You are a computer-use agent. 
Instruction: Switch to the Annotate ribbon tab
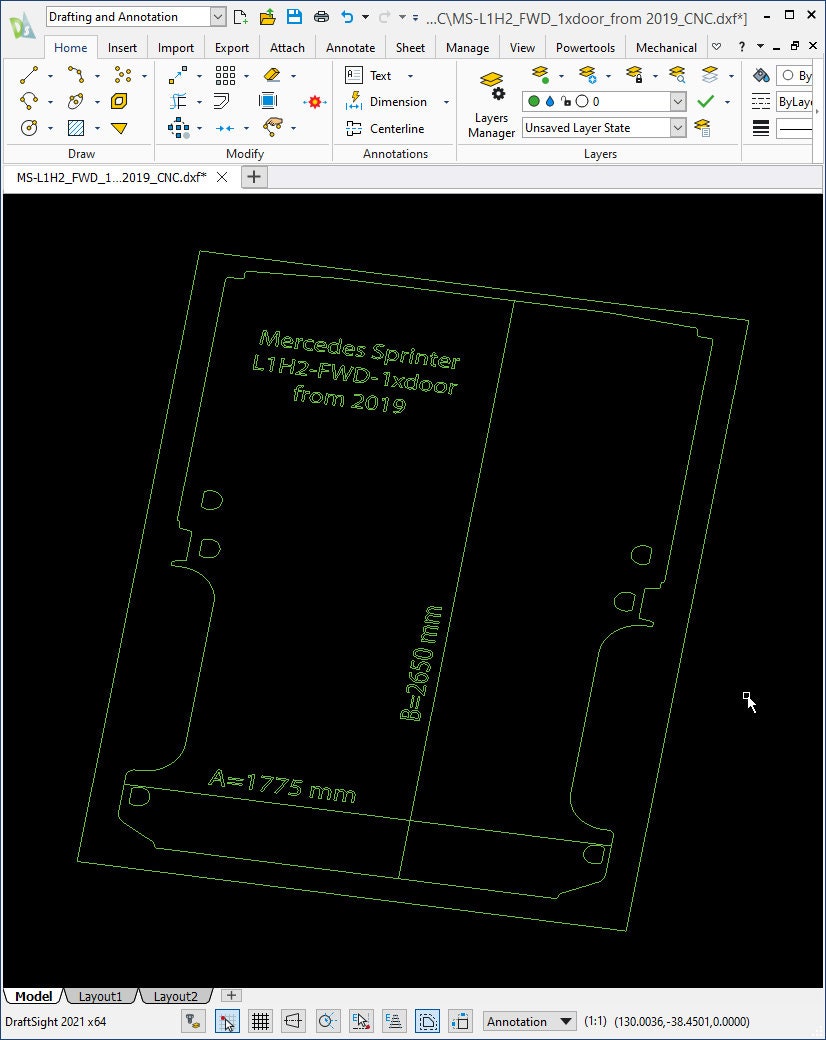coord(350,48)
